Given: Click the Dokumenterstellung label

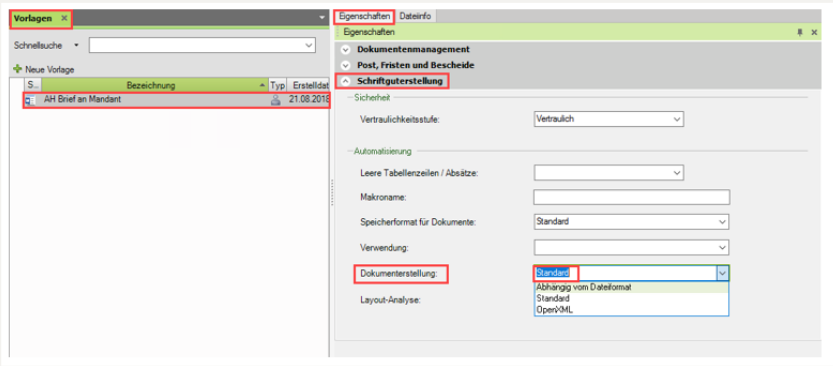Looking at the screenshot, I should (x=398, y=274).
